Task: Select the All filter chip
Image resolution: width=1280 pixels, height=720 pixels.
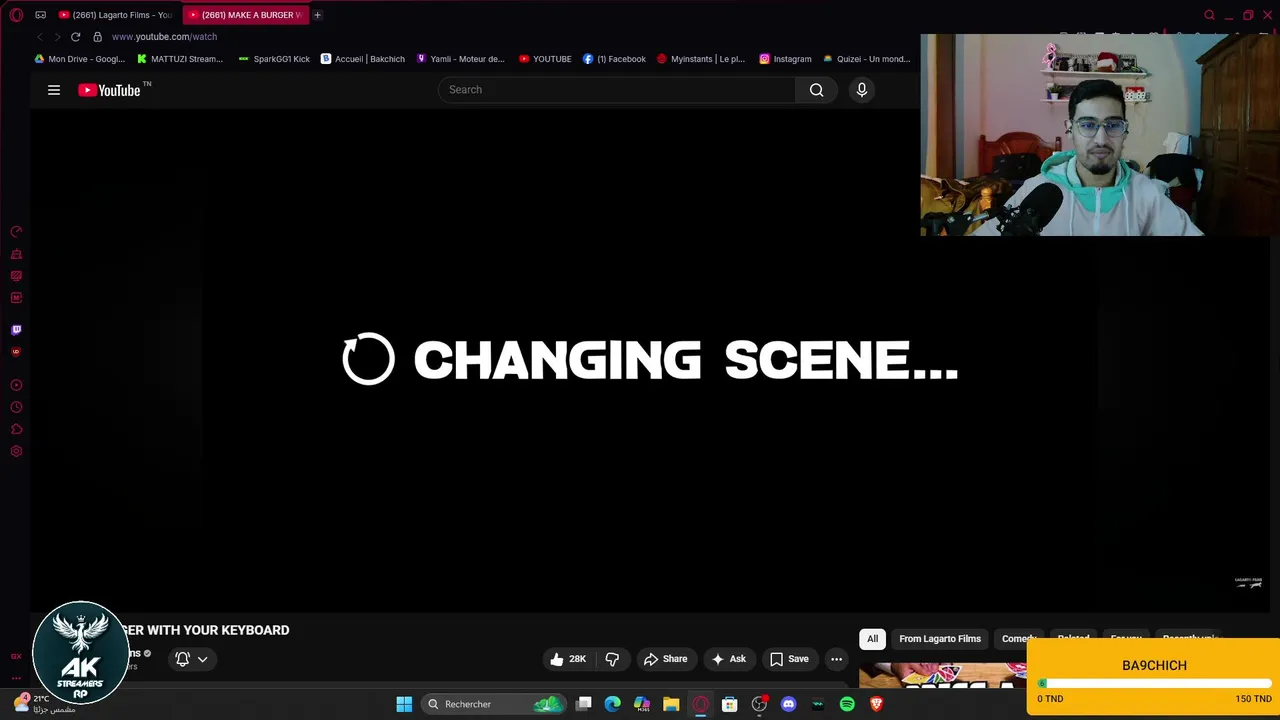Action: point(872,639)
